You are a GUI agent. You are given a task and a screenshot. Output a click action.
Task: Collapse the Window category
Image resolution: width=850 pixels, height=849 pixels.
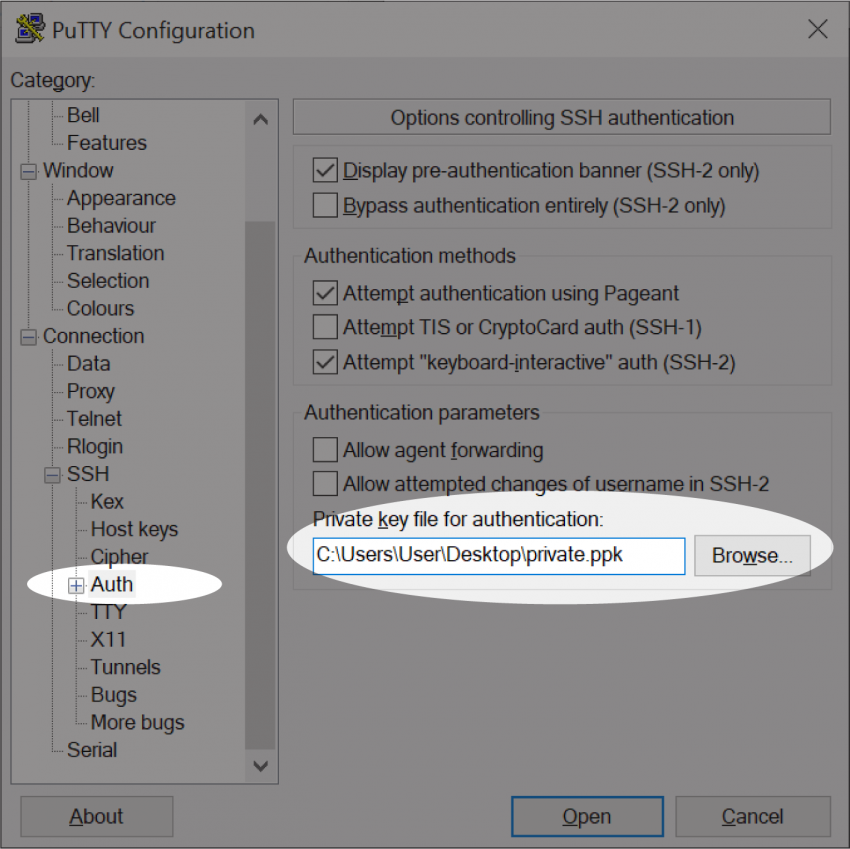click(x=27, y=170)
